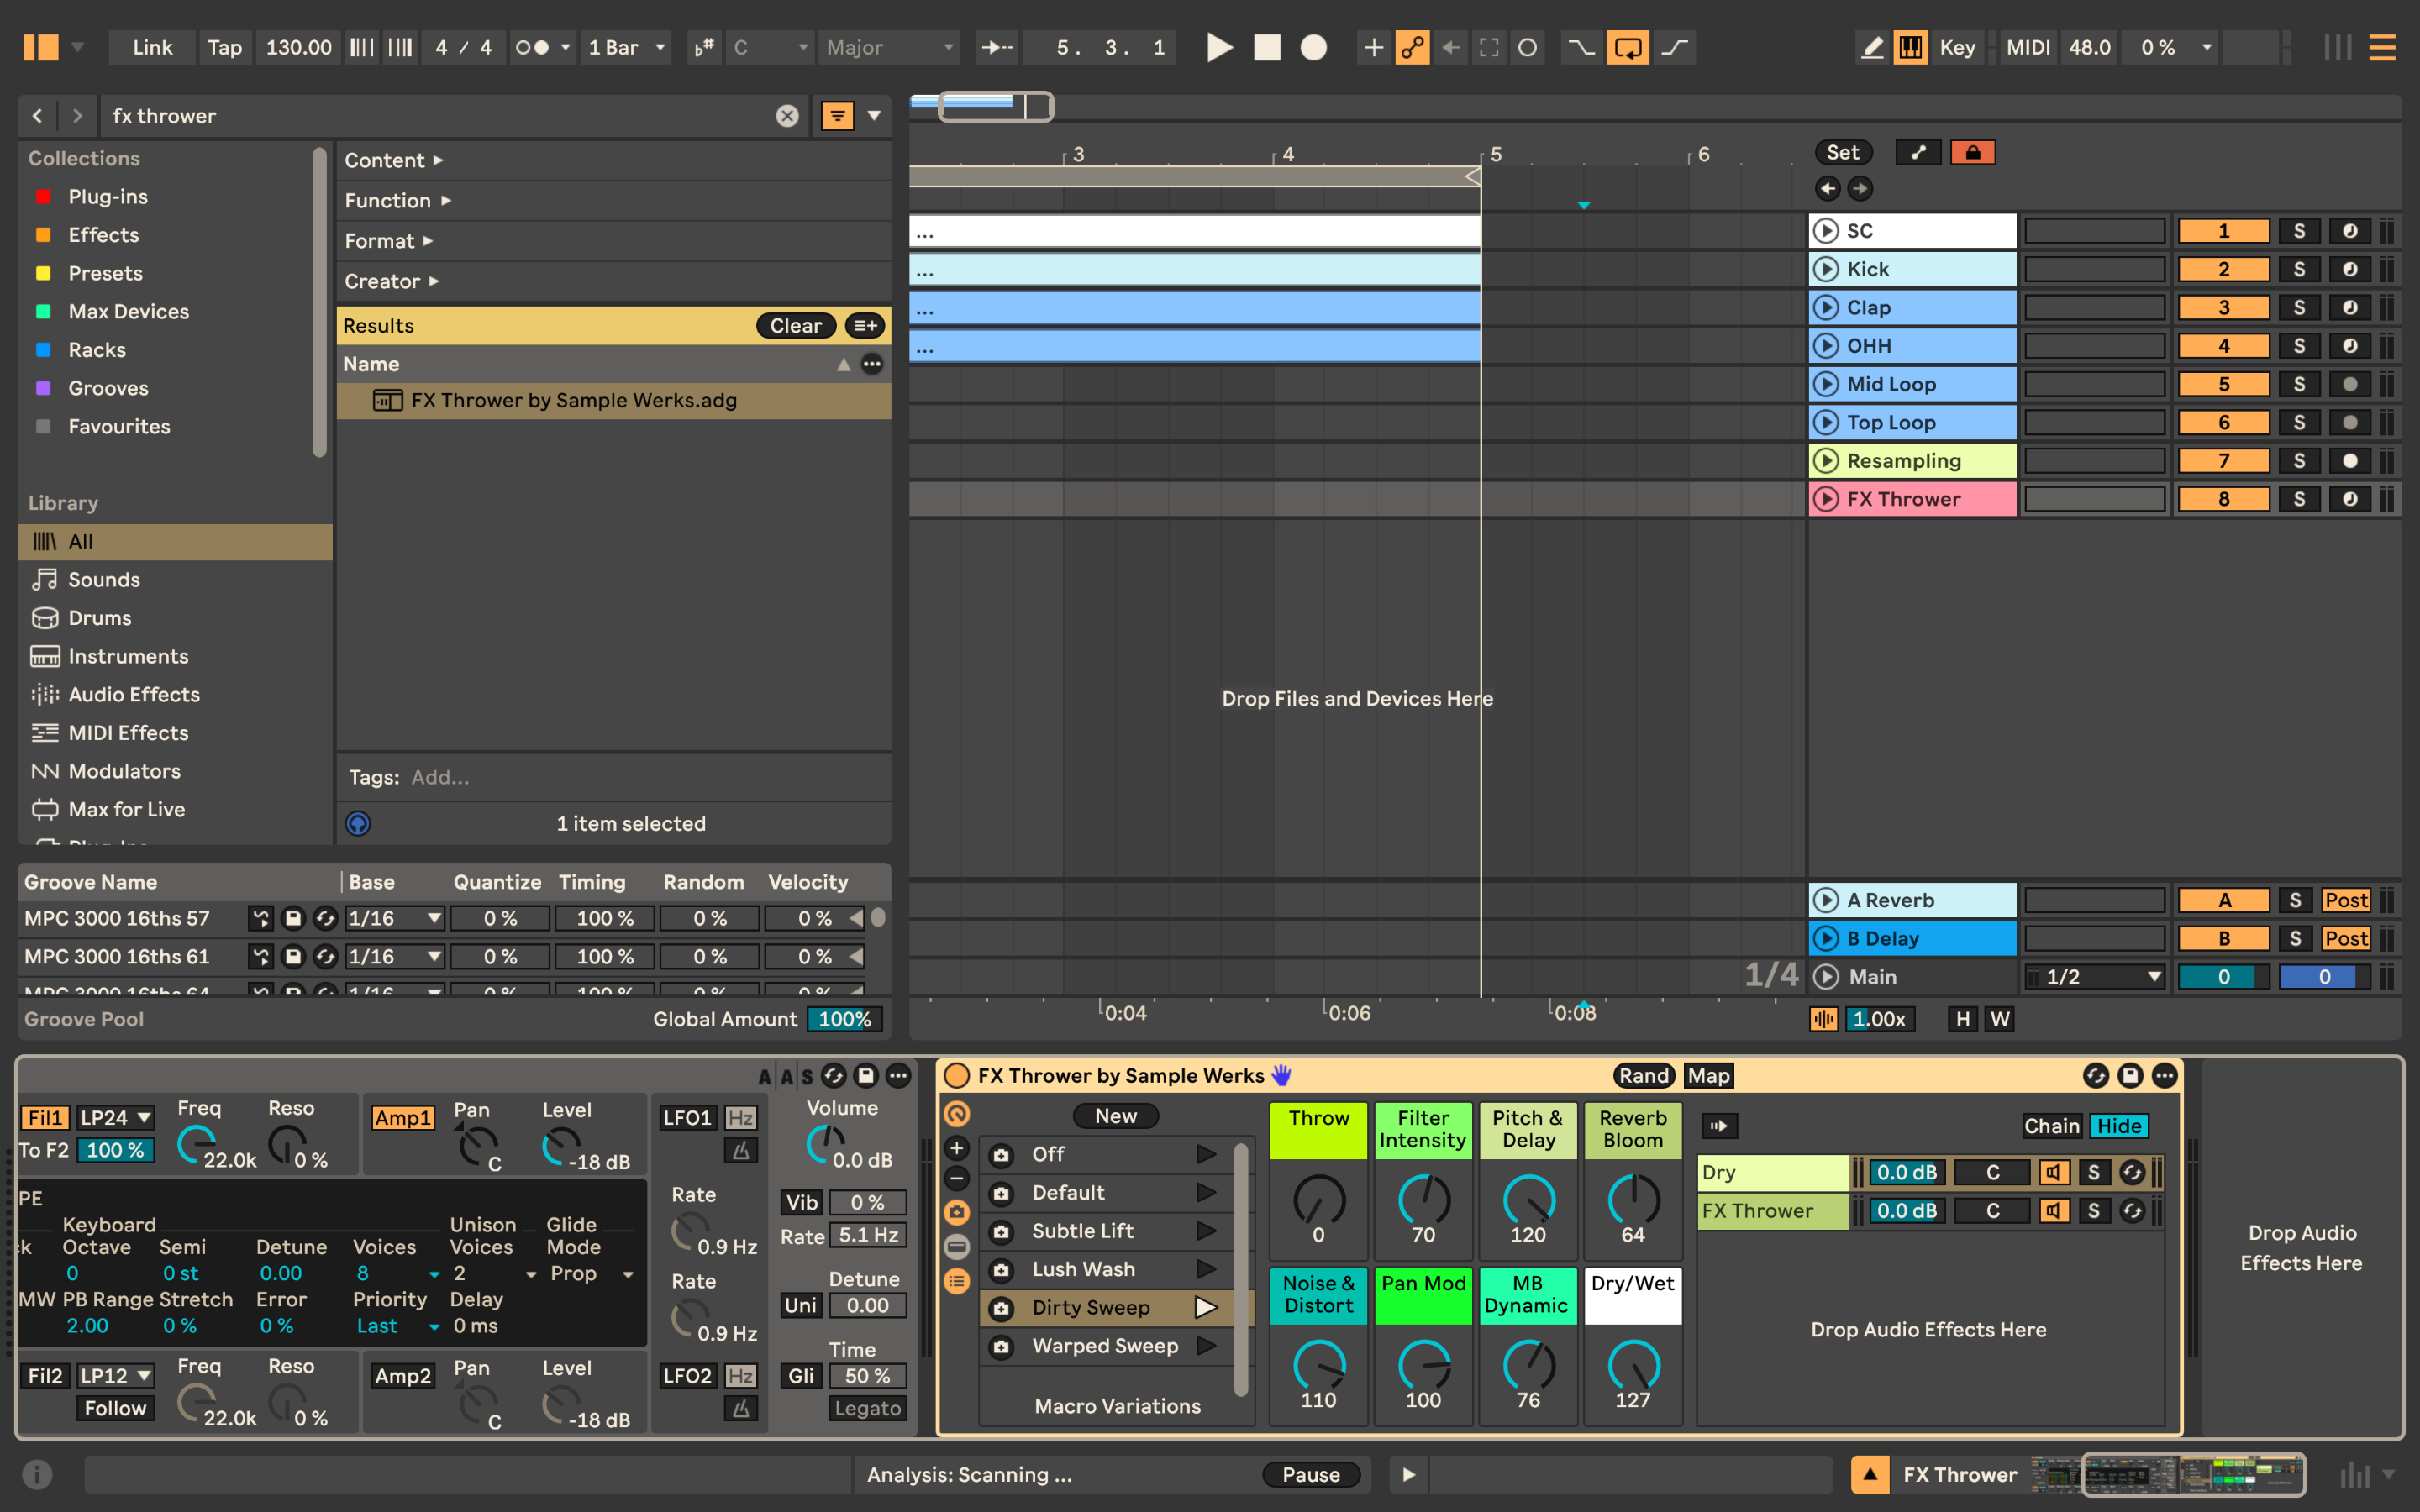Toggle track activator 5 for Mid Loop
This screenshot has width=2420, height=1512.
point(2223,384)
